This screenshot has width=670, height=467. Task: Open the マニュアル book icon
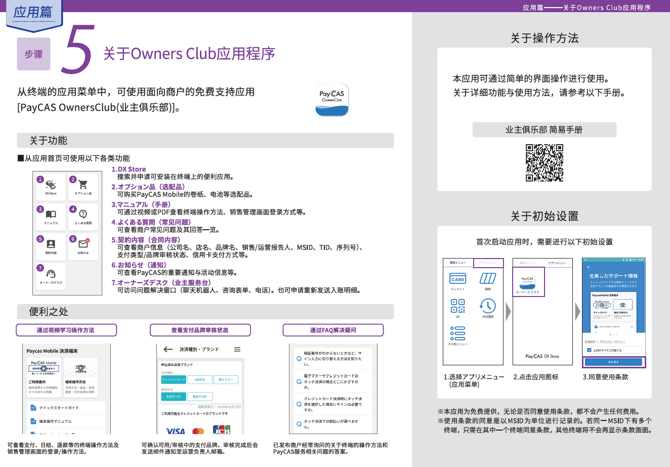tap(51, 215)
